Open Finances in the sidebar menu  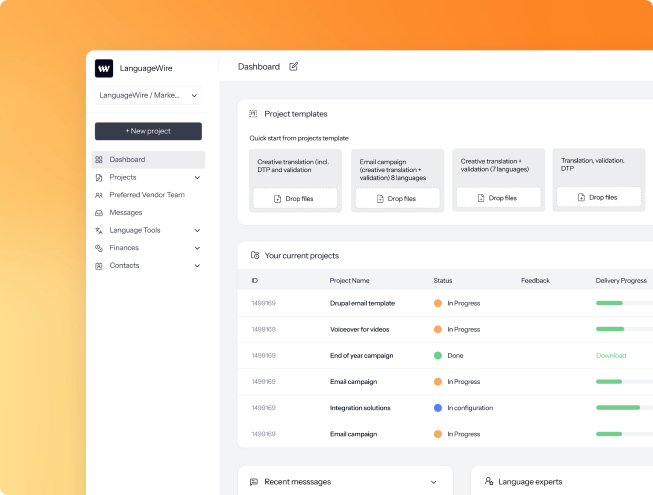tap(148, 248)
